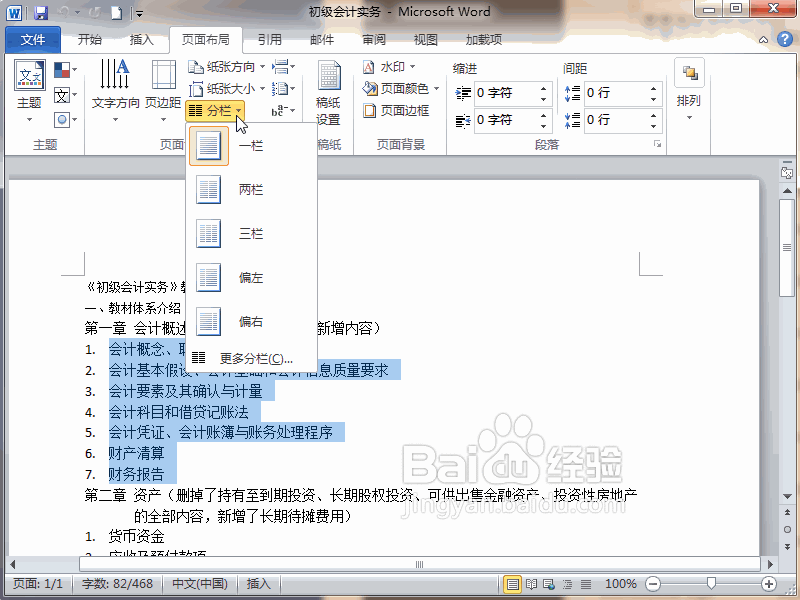Switch to the 视图 View tab
Viewport: 800px width, 600px height.
pos(426,39)
